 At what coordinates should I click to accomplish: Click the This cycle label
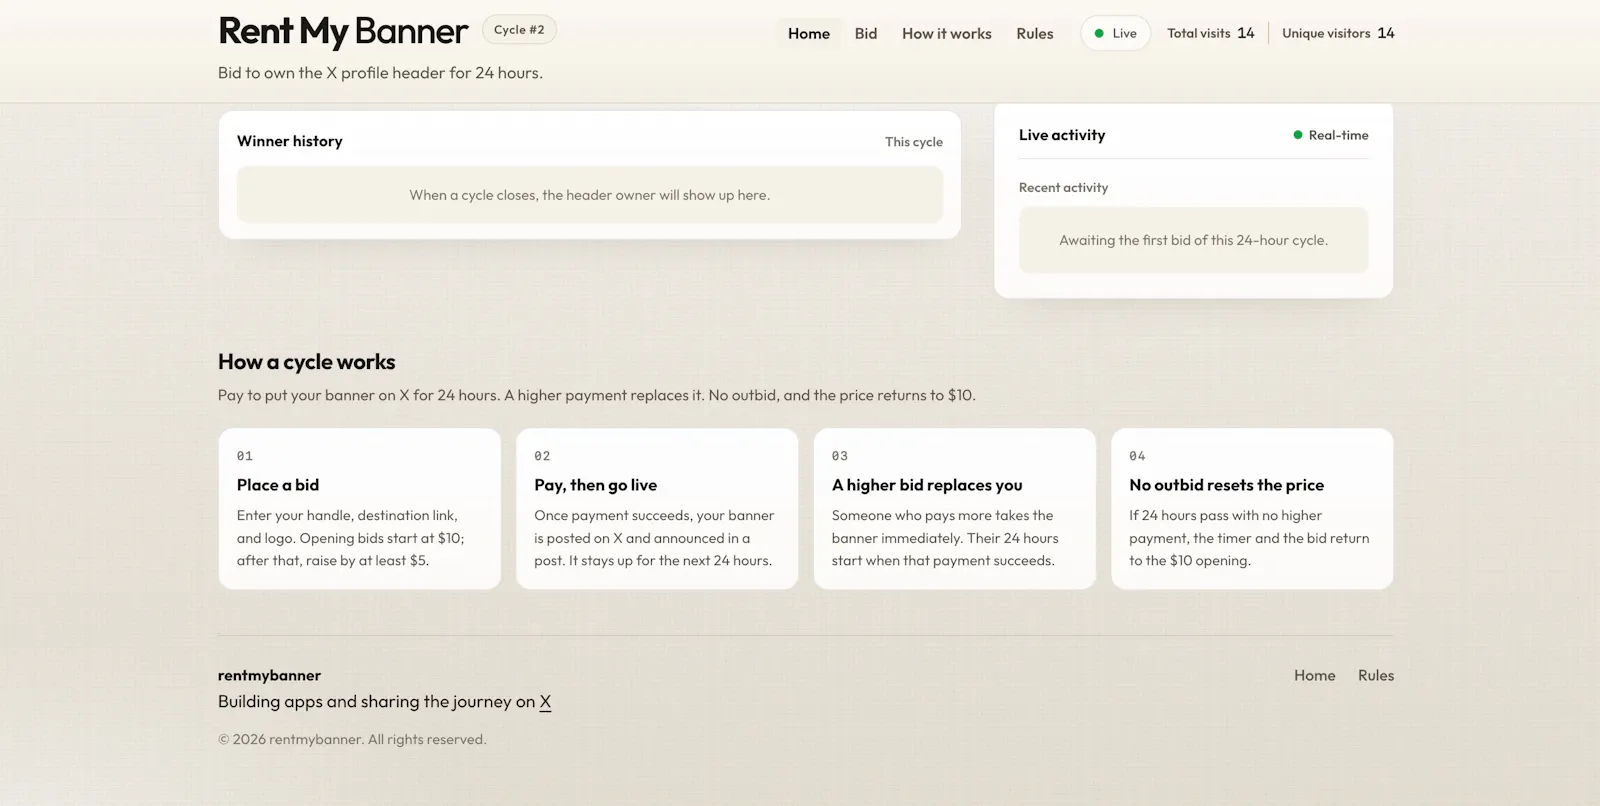coord(914,142)
